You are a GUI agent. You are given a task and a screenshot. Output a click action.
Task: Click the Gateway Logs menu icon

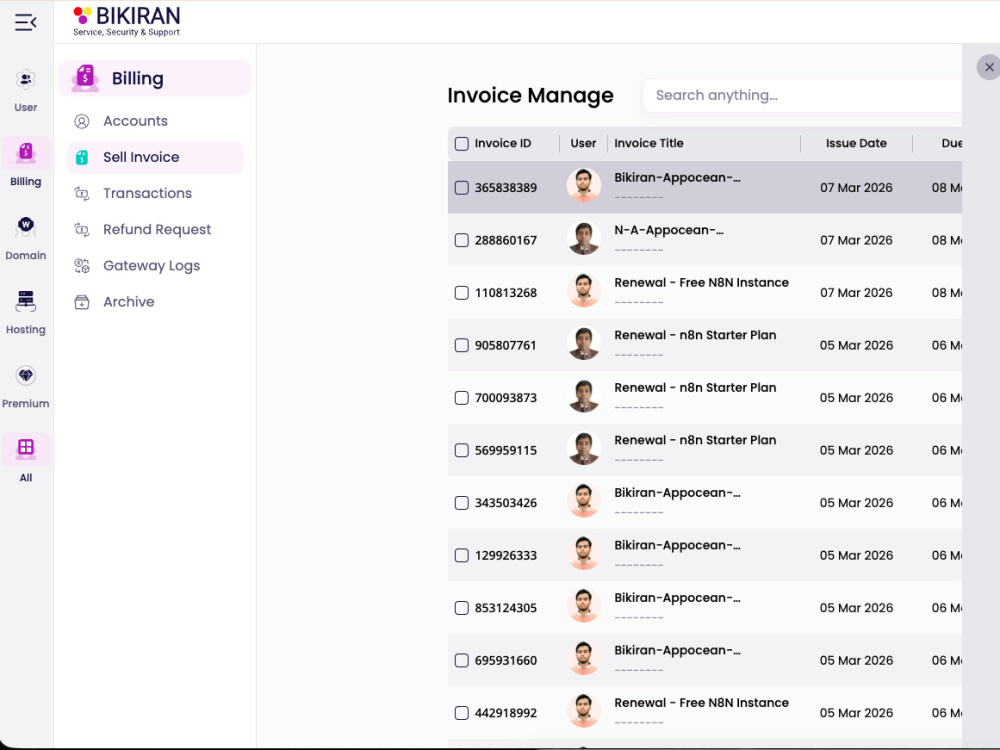[x=82, y=266]
